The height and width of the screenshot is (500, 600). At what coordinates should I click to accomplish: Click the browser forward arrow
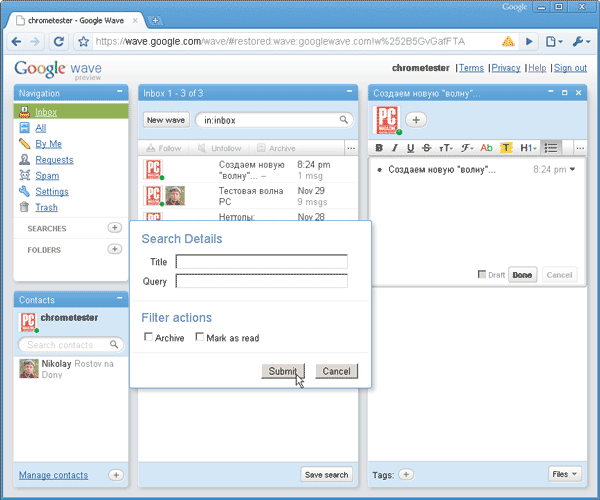point(35,41)
